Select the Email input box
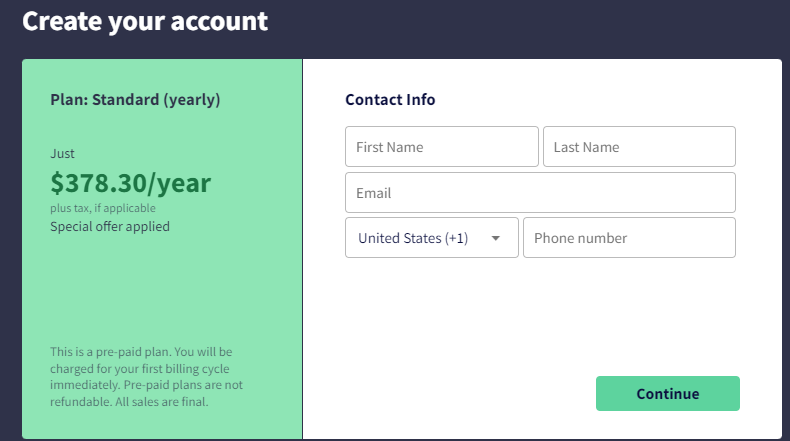Image resolution: width=790 pixels, height=441 pixels. click(540, 193)
